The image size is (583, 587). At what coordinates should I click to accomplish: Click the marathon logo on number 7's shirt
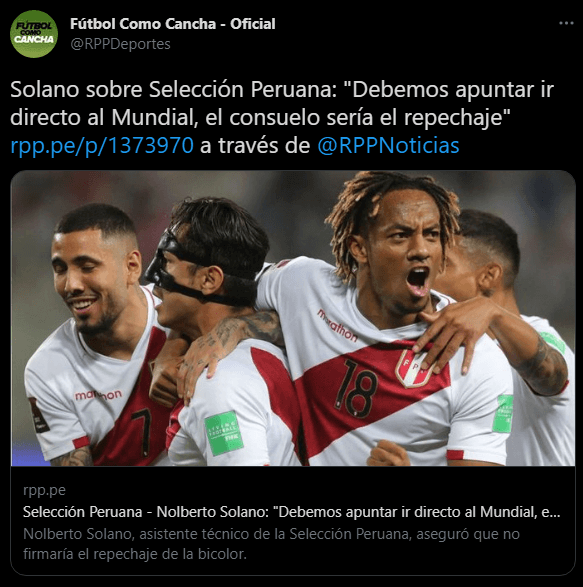[98, 395]
